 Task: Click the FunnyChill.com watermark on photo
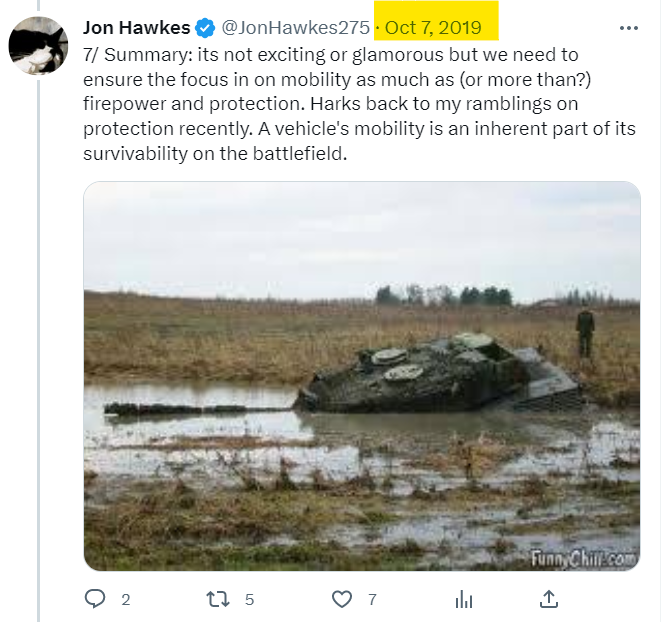tap(583, 559)
